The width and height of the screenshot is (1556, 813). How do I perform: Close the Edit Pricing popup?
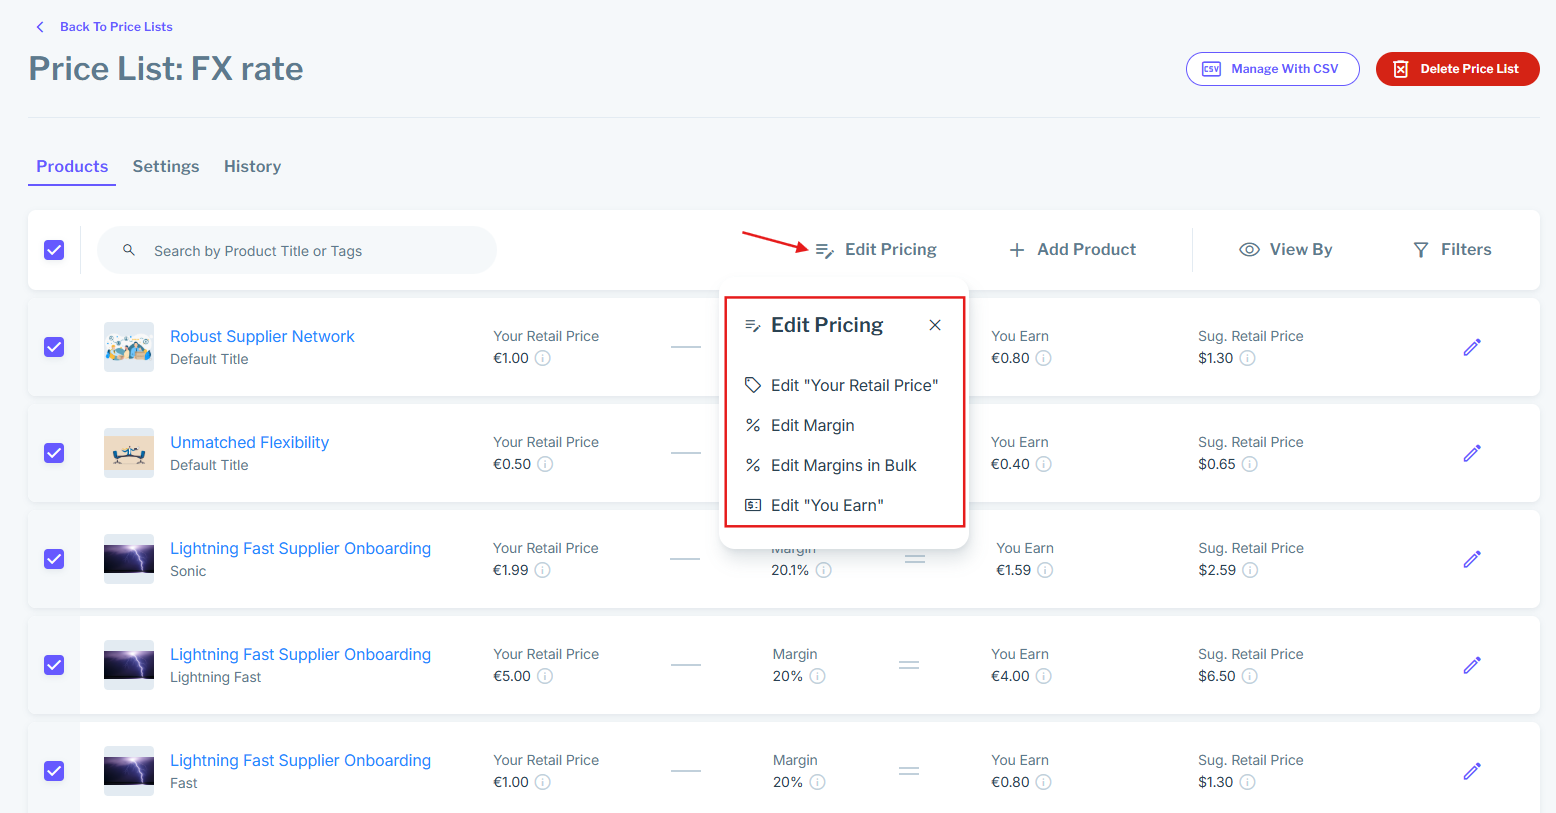click(x=935, y=325)
